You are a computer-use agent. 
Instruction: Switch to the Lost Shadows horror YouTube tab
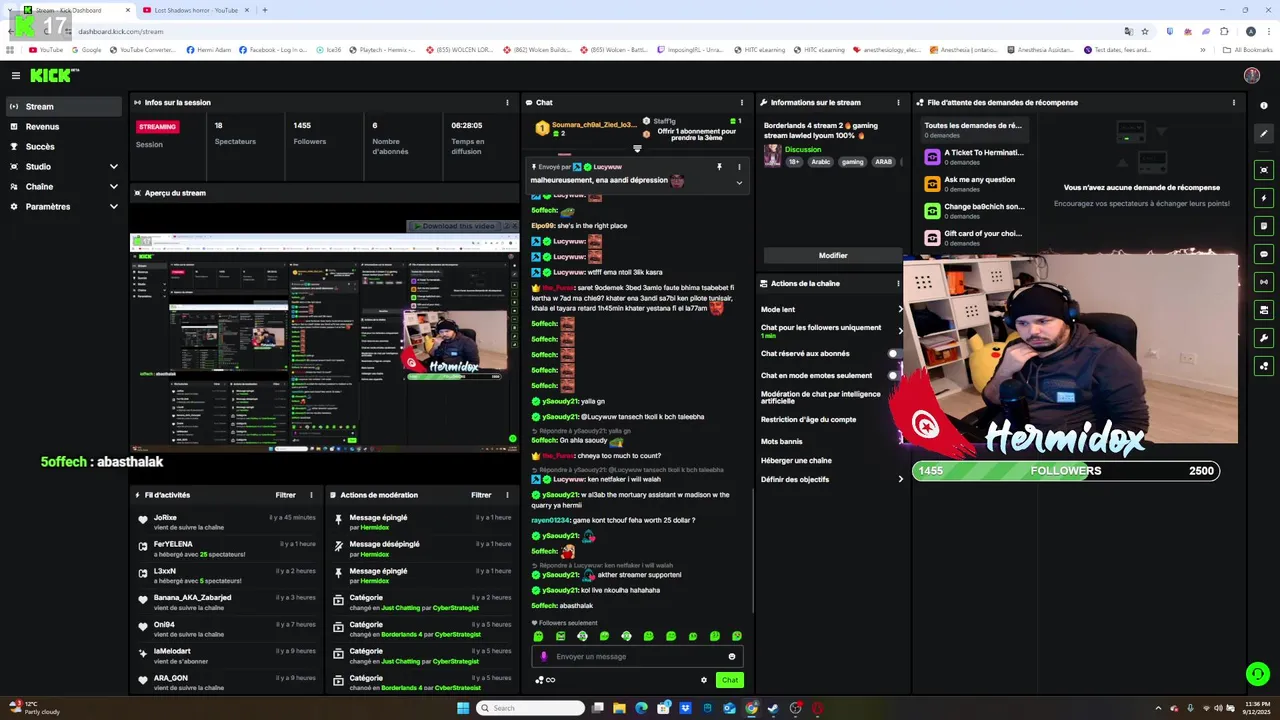[x=196, y=10]
